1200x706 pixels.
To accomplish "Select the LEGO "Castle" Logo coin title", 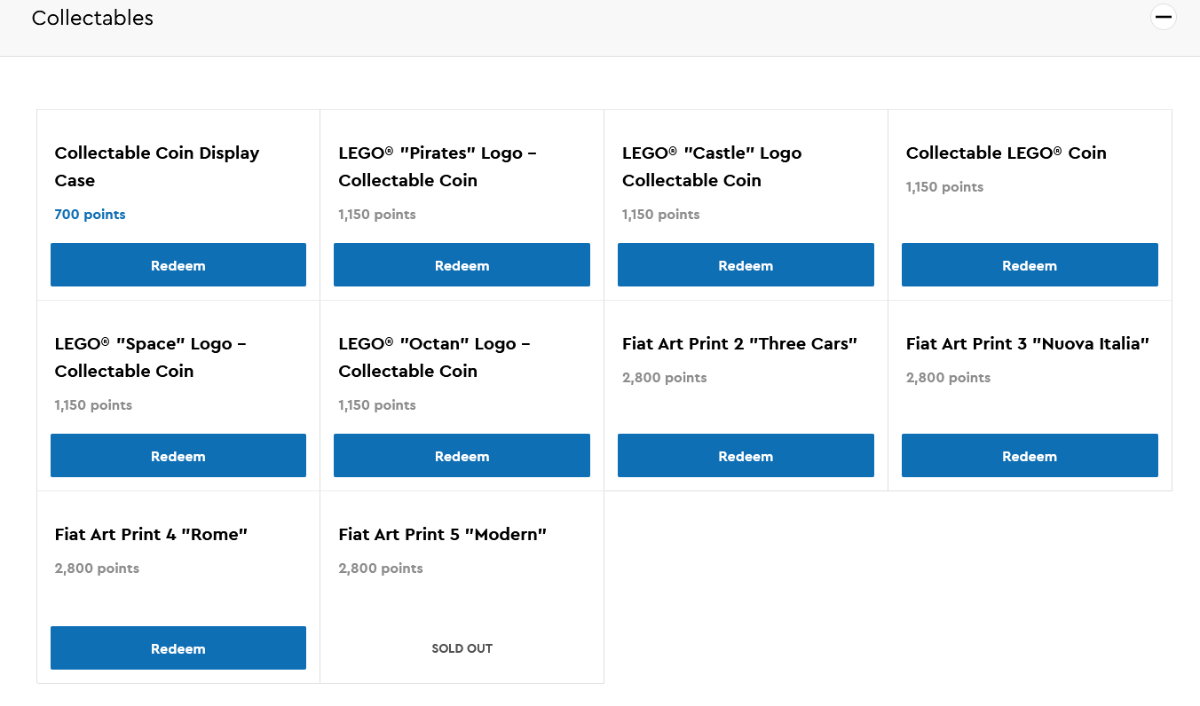I will [712, 167].
